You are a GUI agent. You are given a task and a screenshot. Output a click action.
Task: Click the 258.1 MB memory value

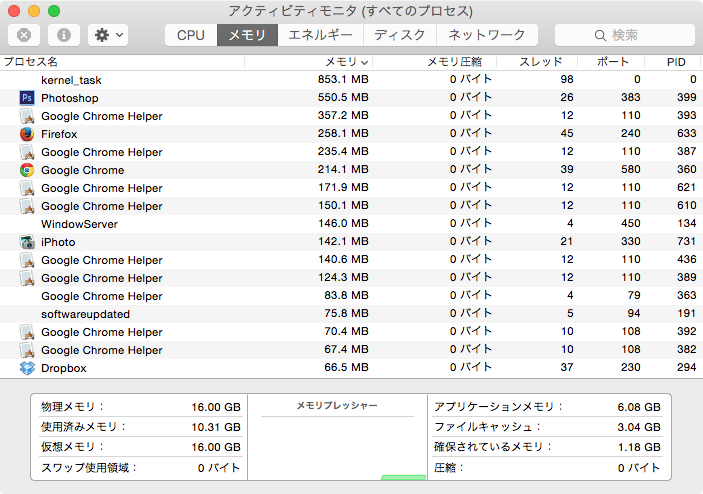[343, 133]
